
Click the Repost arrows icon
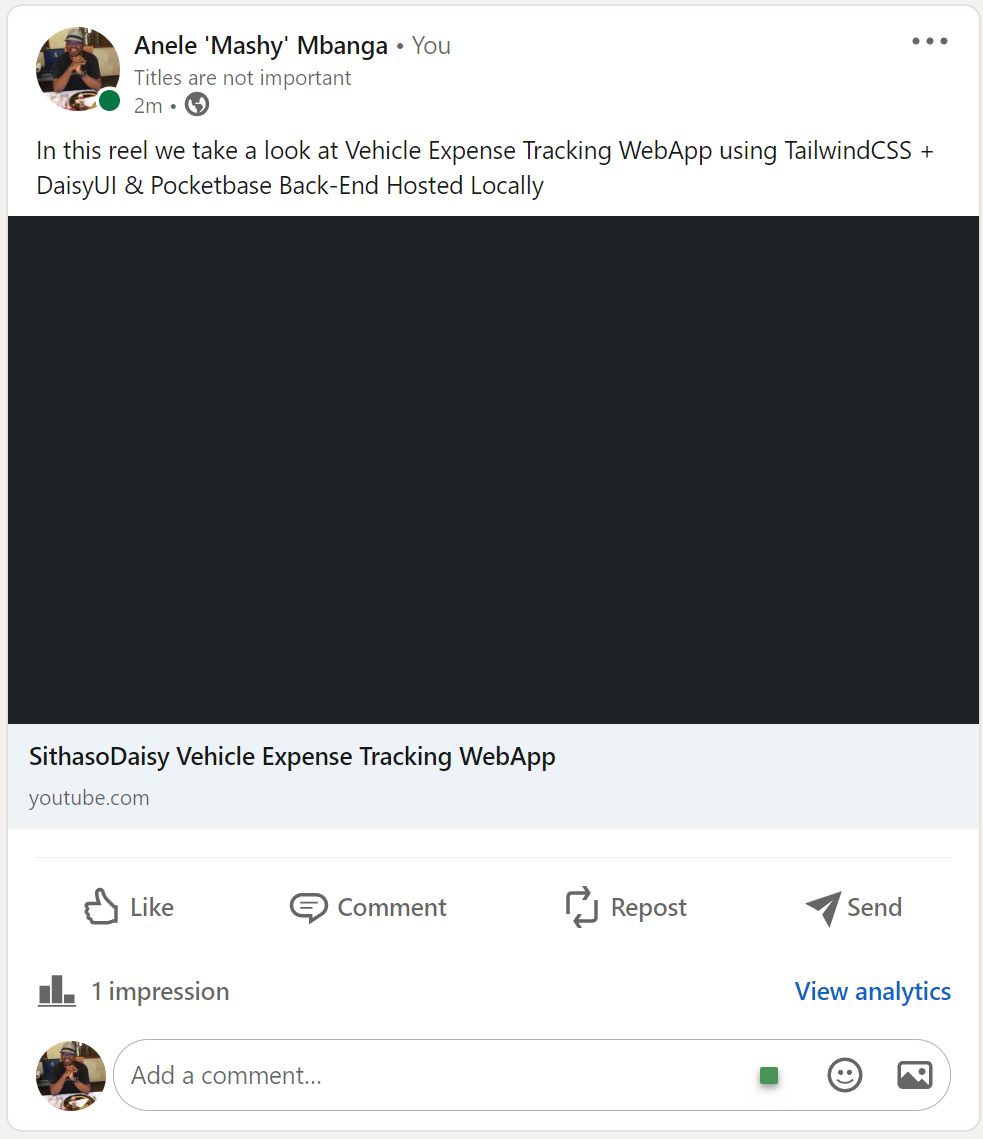(x=582, y=907)
